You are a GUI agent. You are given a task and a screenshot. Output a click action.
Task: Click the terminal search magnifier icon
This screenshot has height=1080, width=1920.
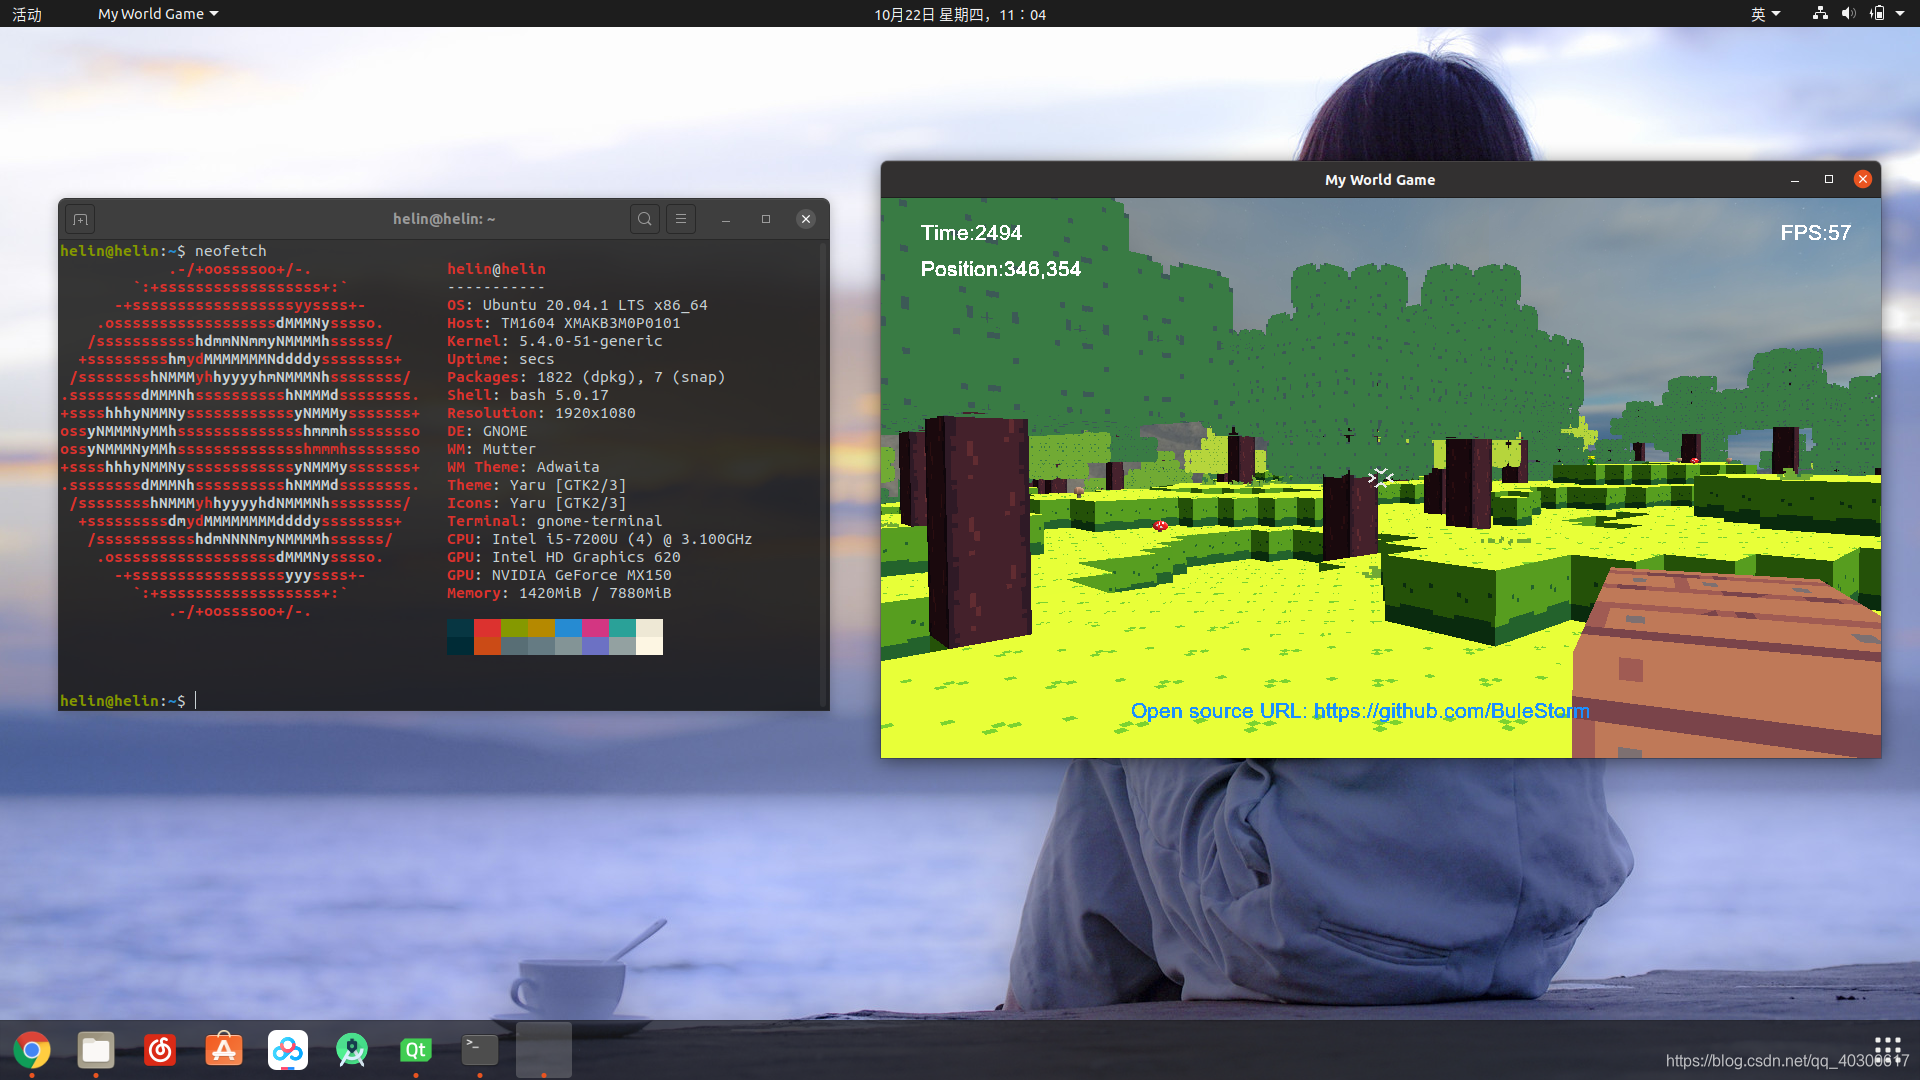645,219
